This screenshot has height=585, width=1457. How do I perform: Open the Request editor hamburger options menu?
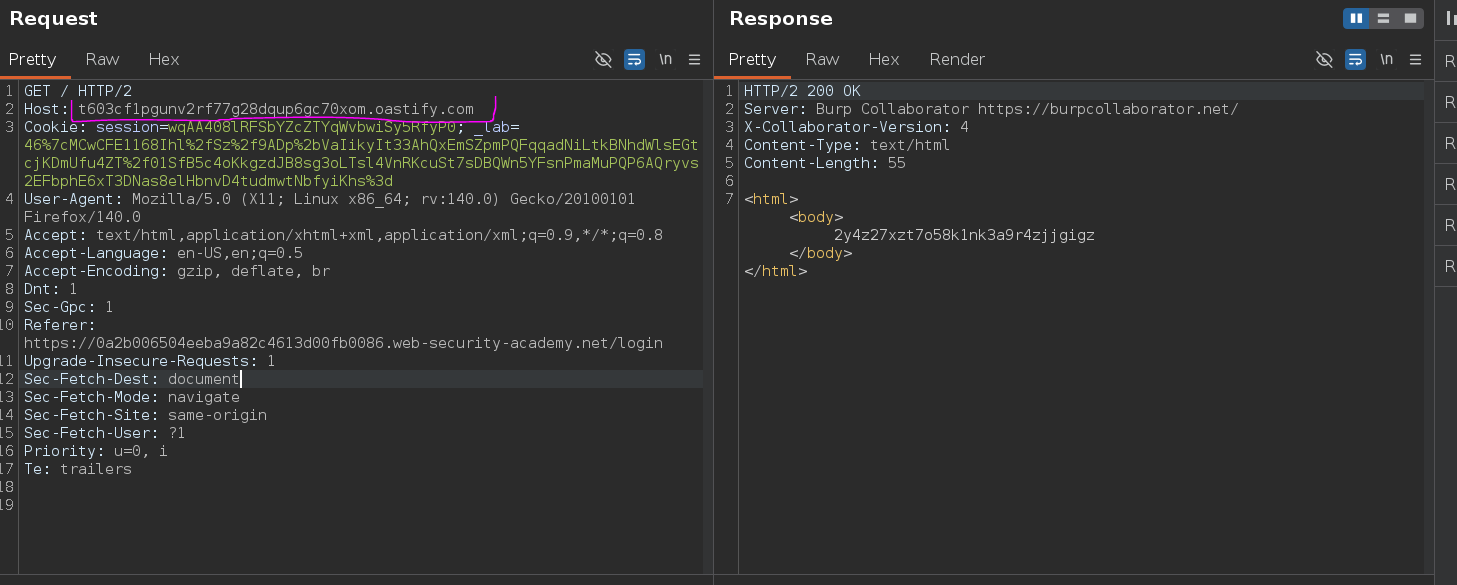pyautogui.click(x=695, y=60)
